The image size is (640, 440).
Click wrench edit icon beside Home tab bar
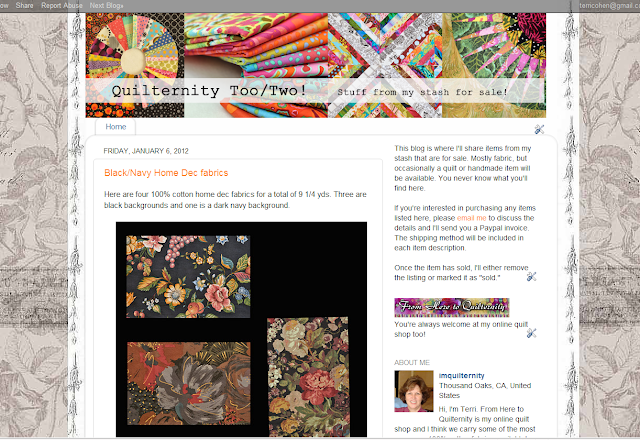[539, 129]
